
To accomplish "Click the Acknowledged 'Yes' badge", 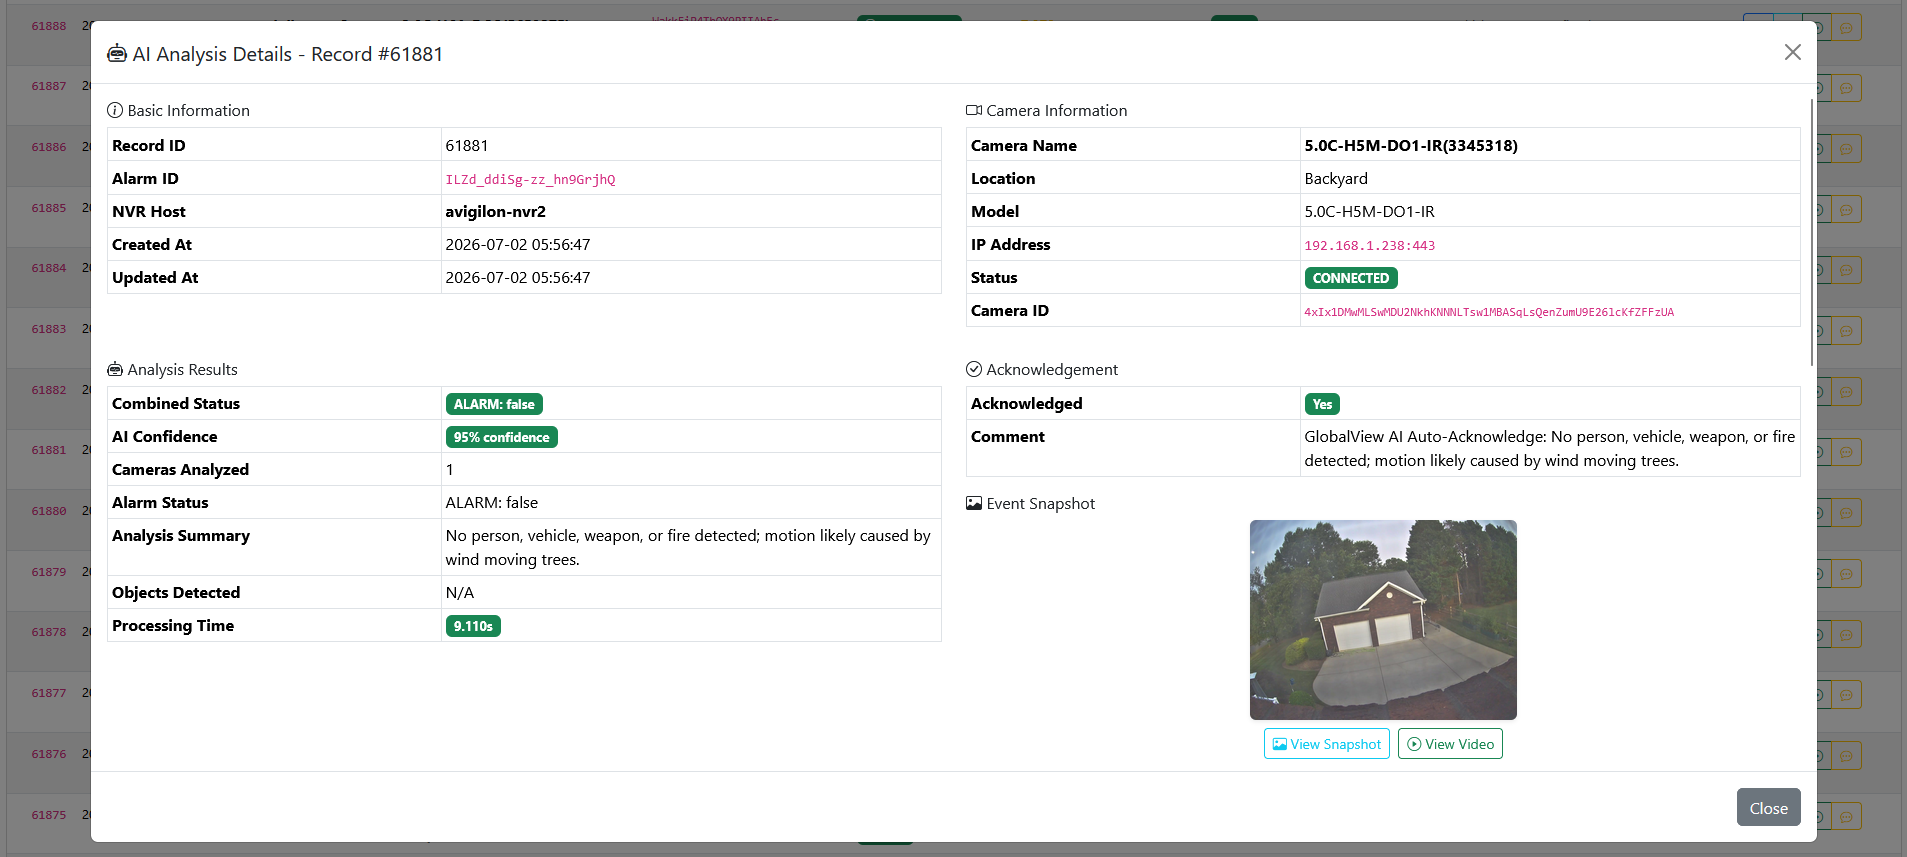I will [x=1322, y=404].
